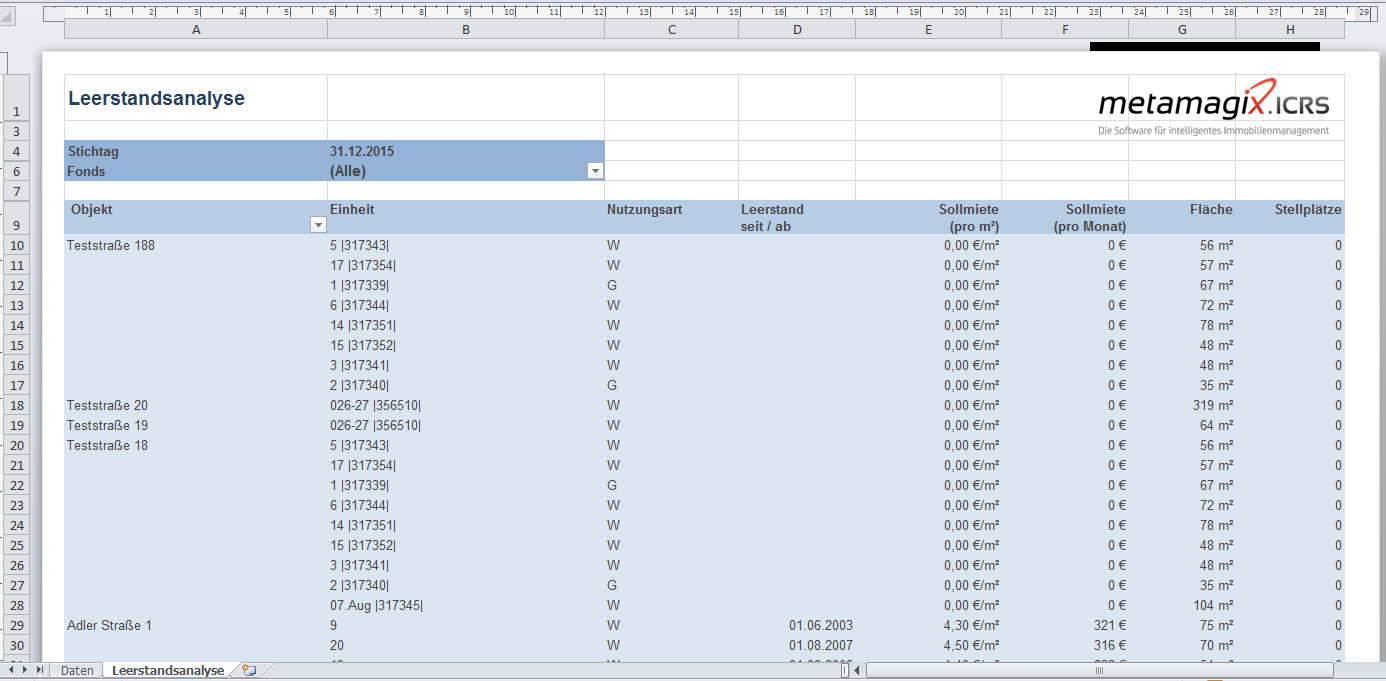This screenshot has width=1386, height=681.
Task: Select the 321 € monthly rent cell
Action: [x=1065, y=625]
